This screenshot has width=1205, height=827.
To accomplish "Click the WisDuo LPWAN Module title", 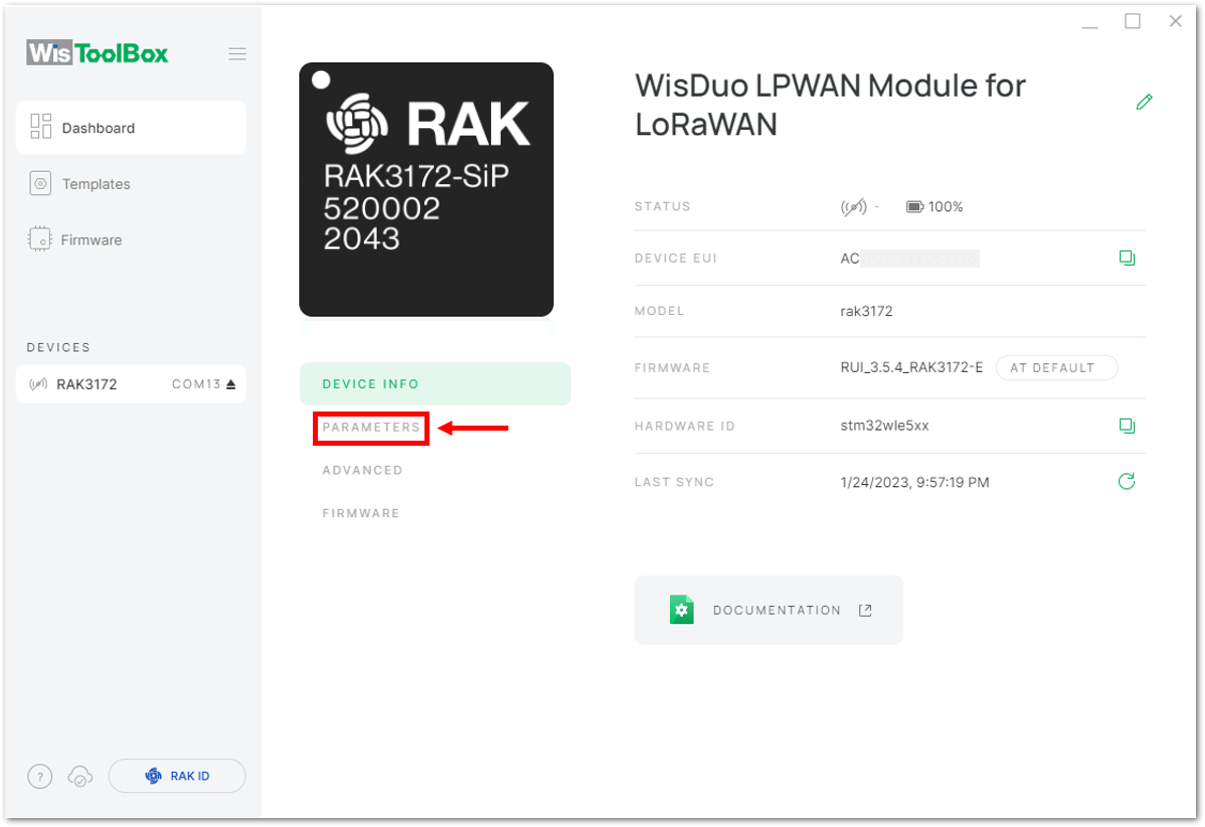I will [x=831, y=105].
